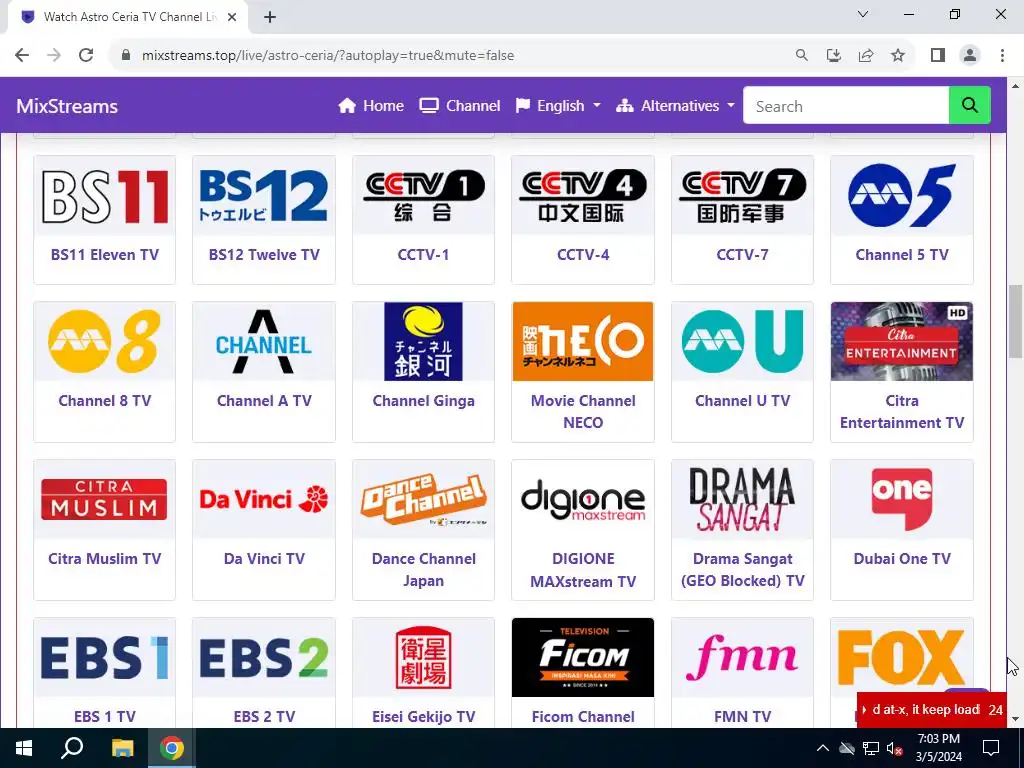This screenshot has width=1024, height=768.
Task: Click the Drama Sangat logo
Action: [743, 500]
